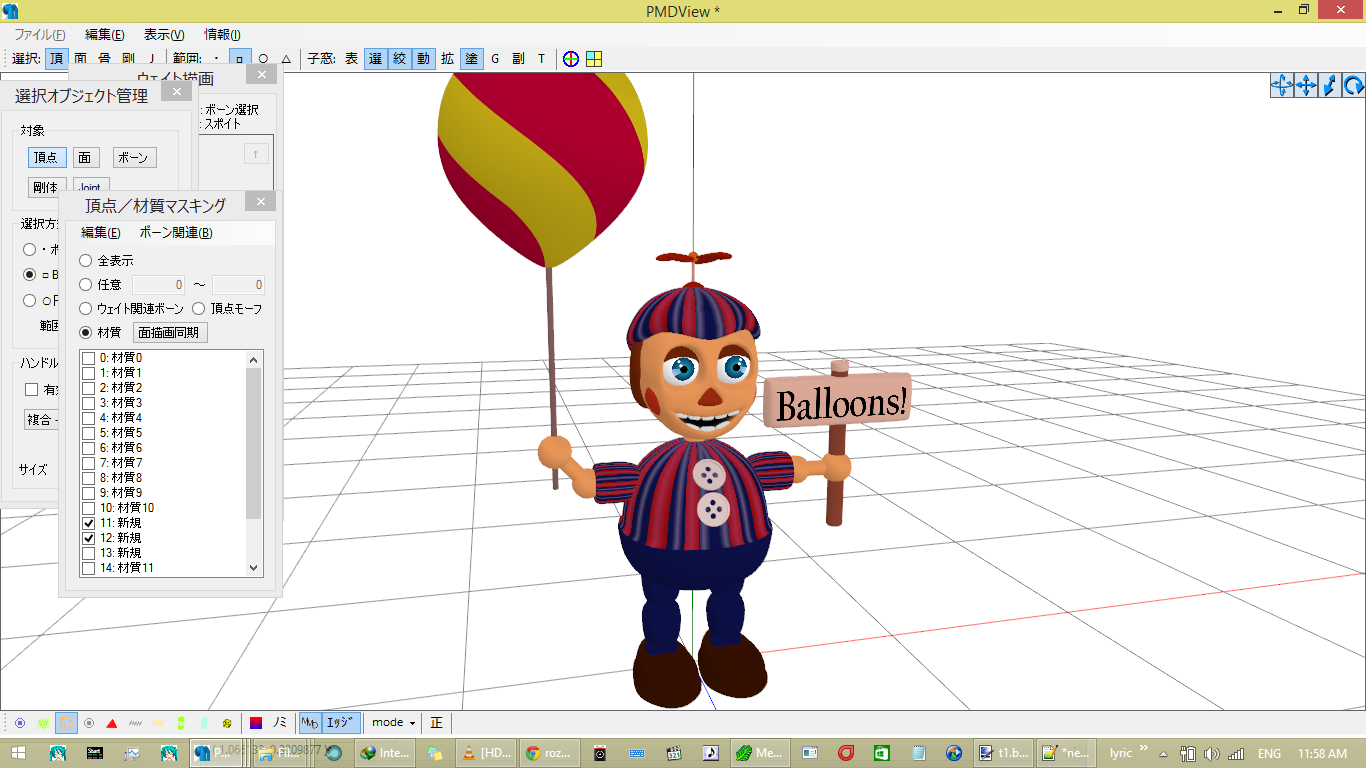Click the Joint button in object management panel
The image size is (1366, 768).
pyautogui.click(x=91, y=186)
